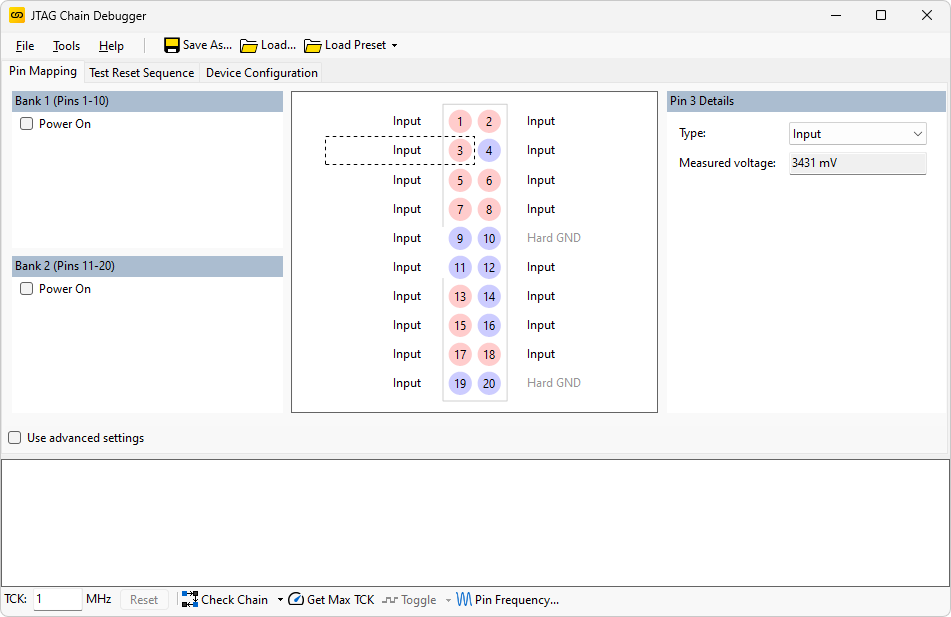Open the Tools menu

pos(66,46)
